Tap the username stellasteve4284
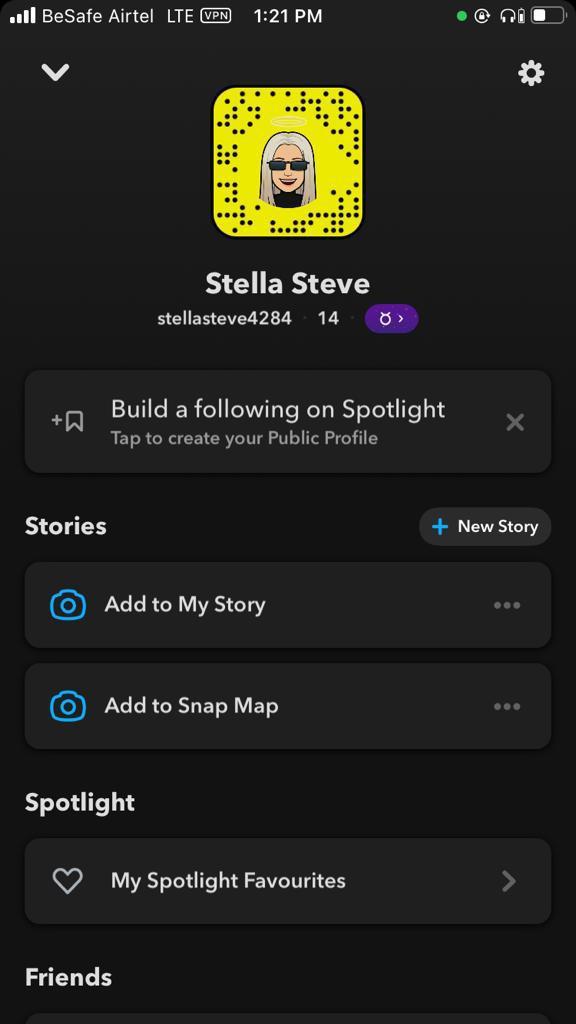 coord(225,319)
